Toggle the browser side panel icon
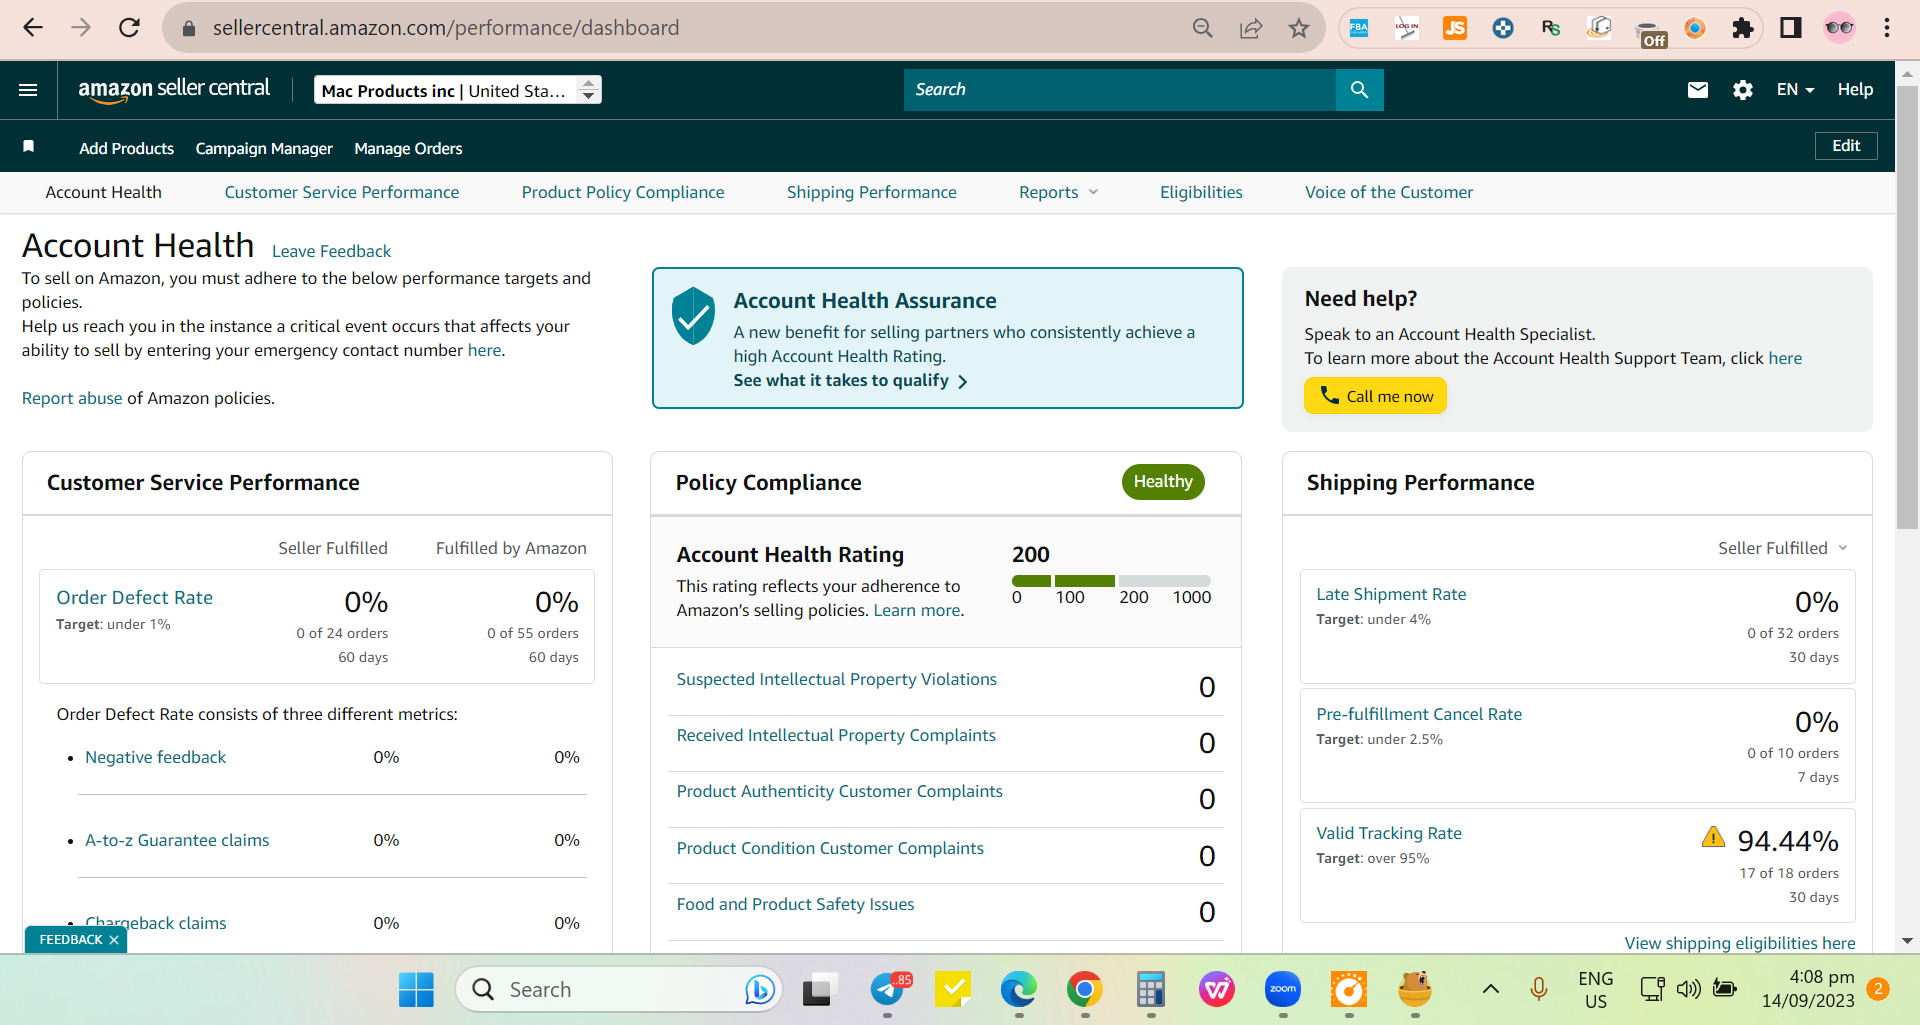The image size is (1920, 1025). coord(1790,28)
